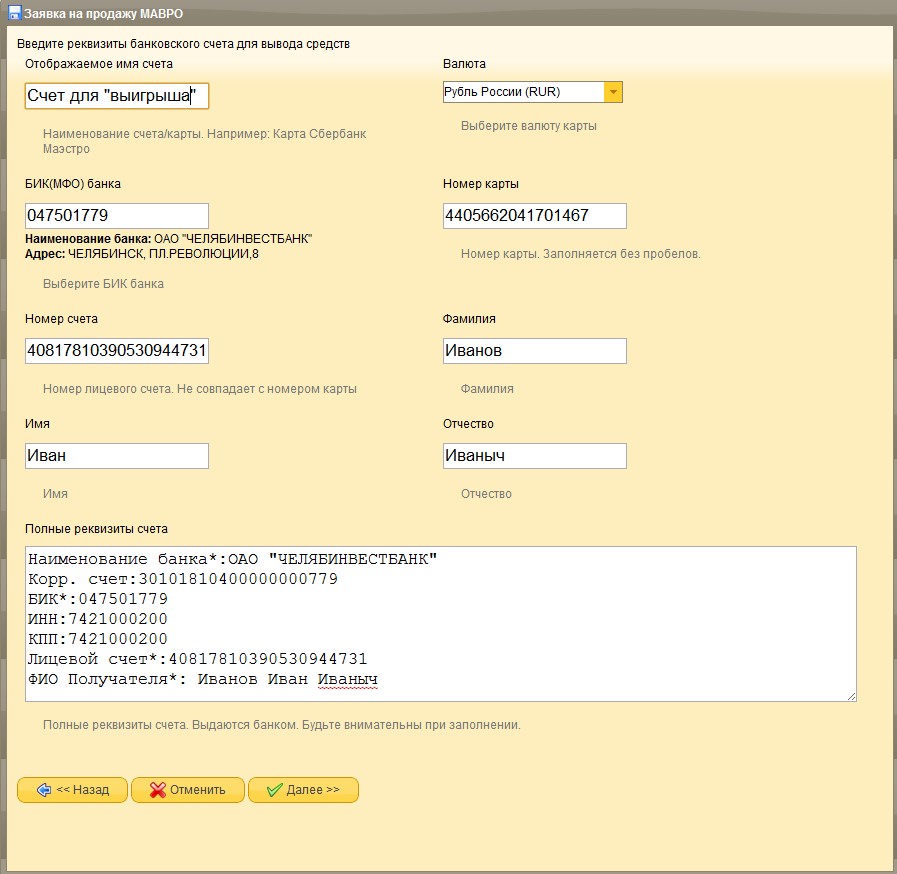Click the ИНН:7421000200 line
Viewport: 897px width, 874px height.
(x=98, y=619)
